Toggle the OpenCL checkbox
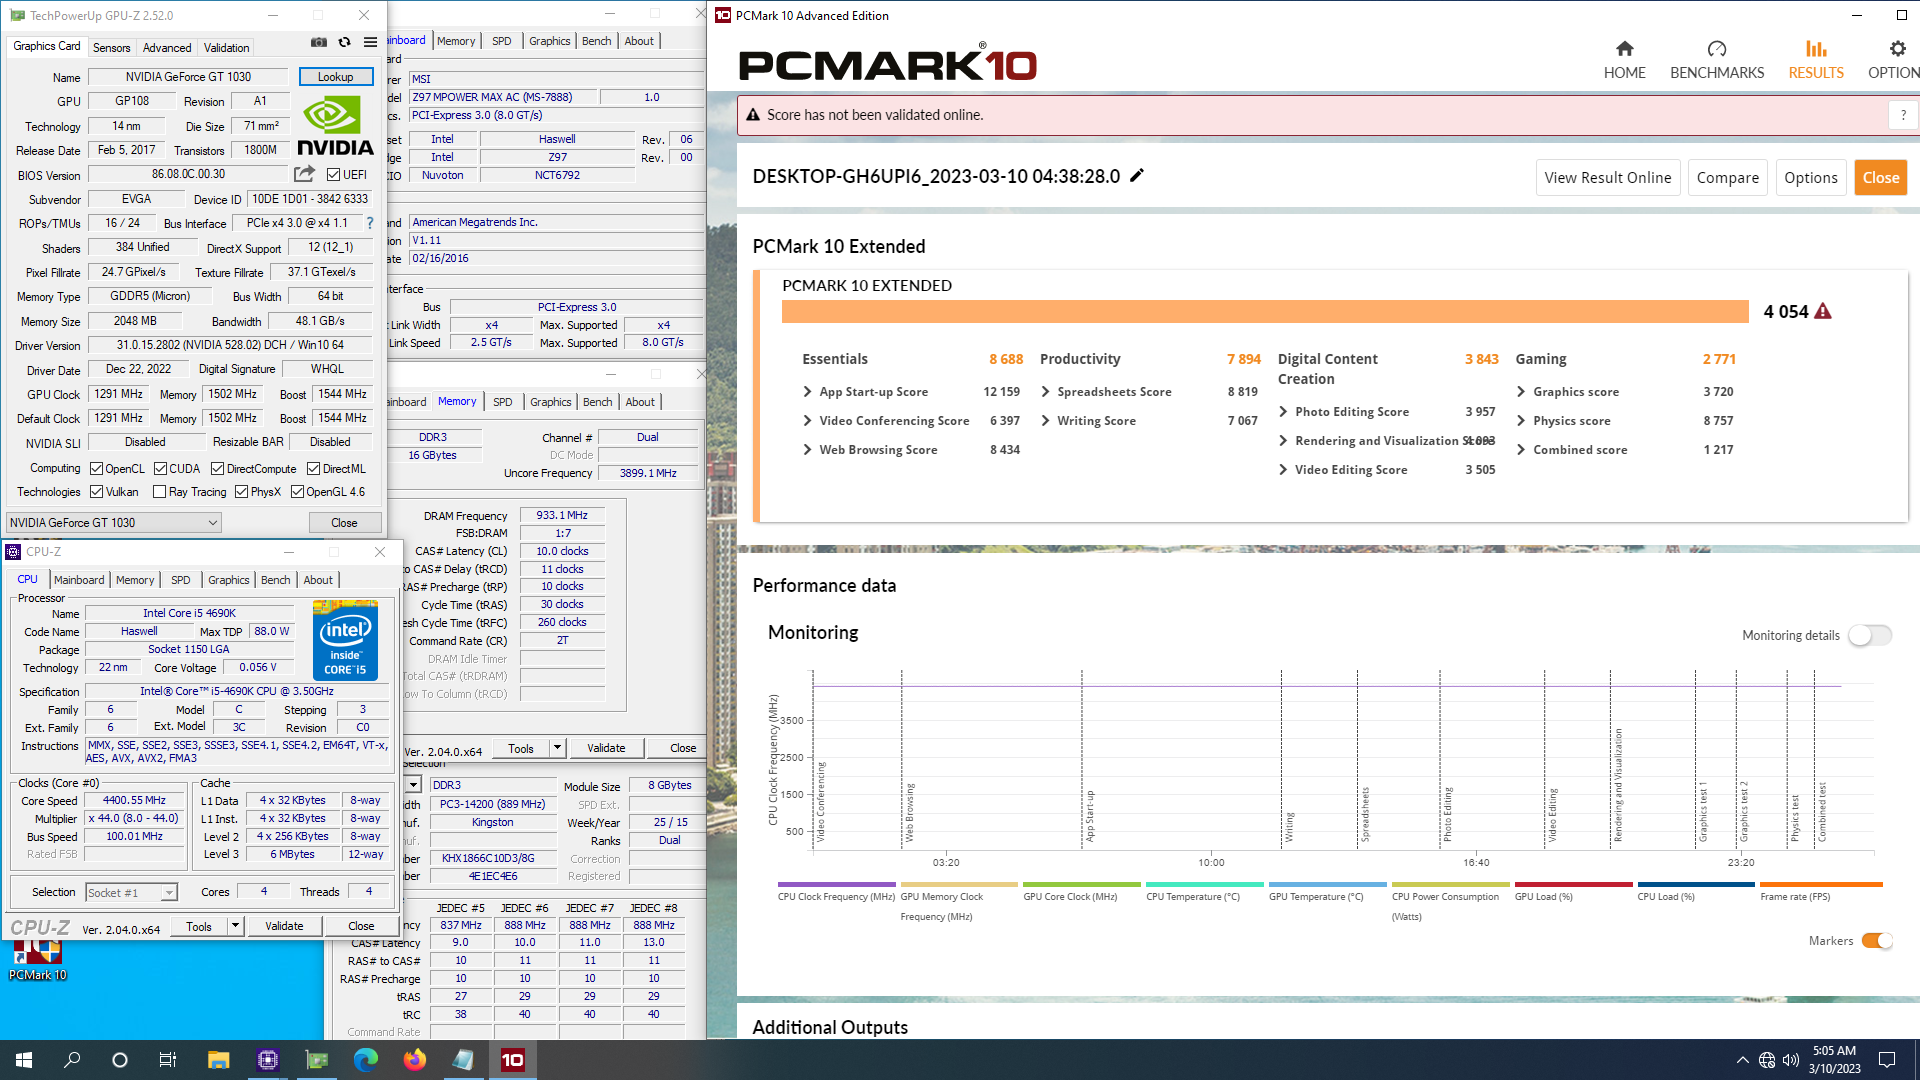Screen dimensions: 1920x1080 point(97,468)
